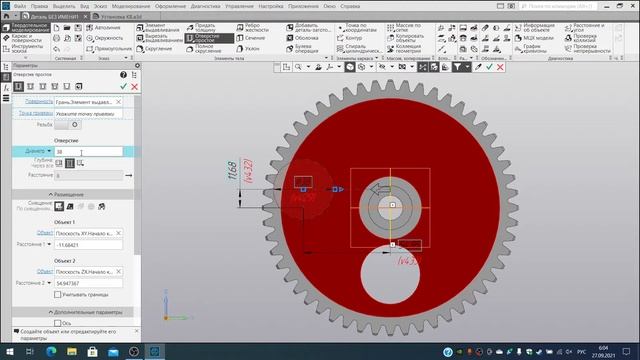Confirm hole with green check in panel

coord(123,87)
